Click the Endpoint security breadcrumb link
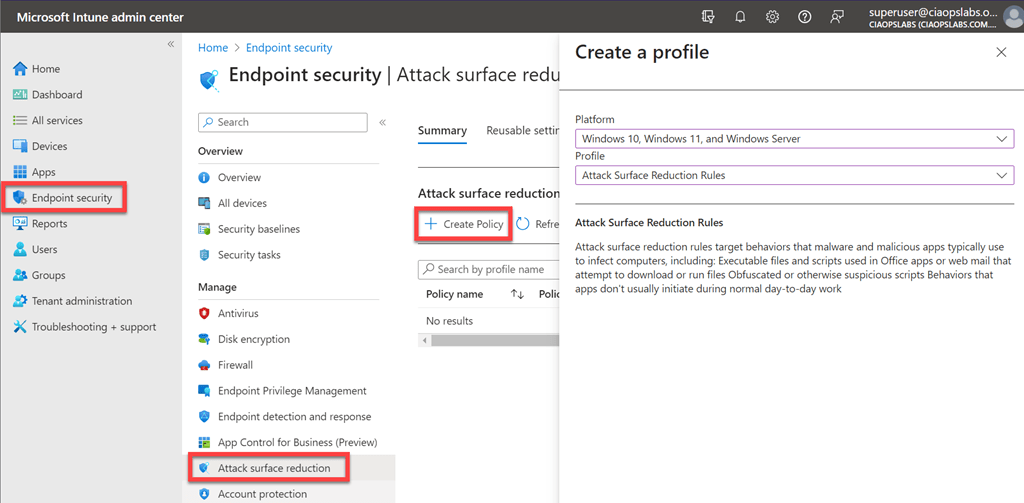 (x=289, y=48)
